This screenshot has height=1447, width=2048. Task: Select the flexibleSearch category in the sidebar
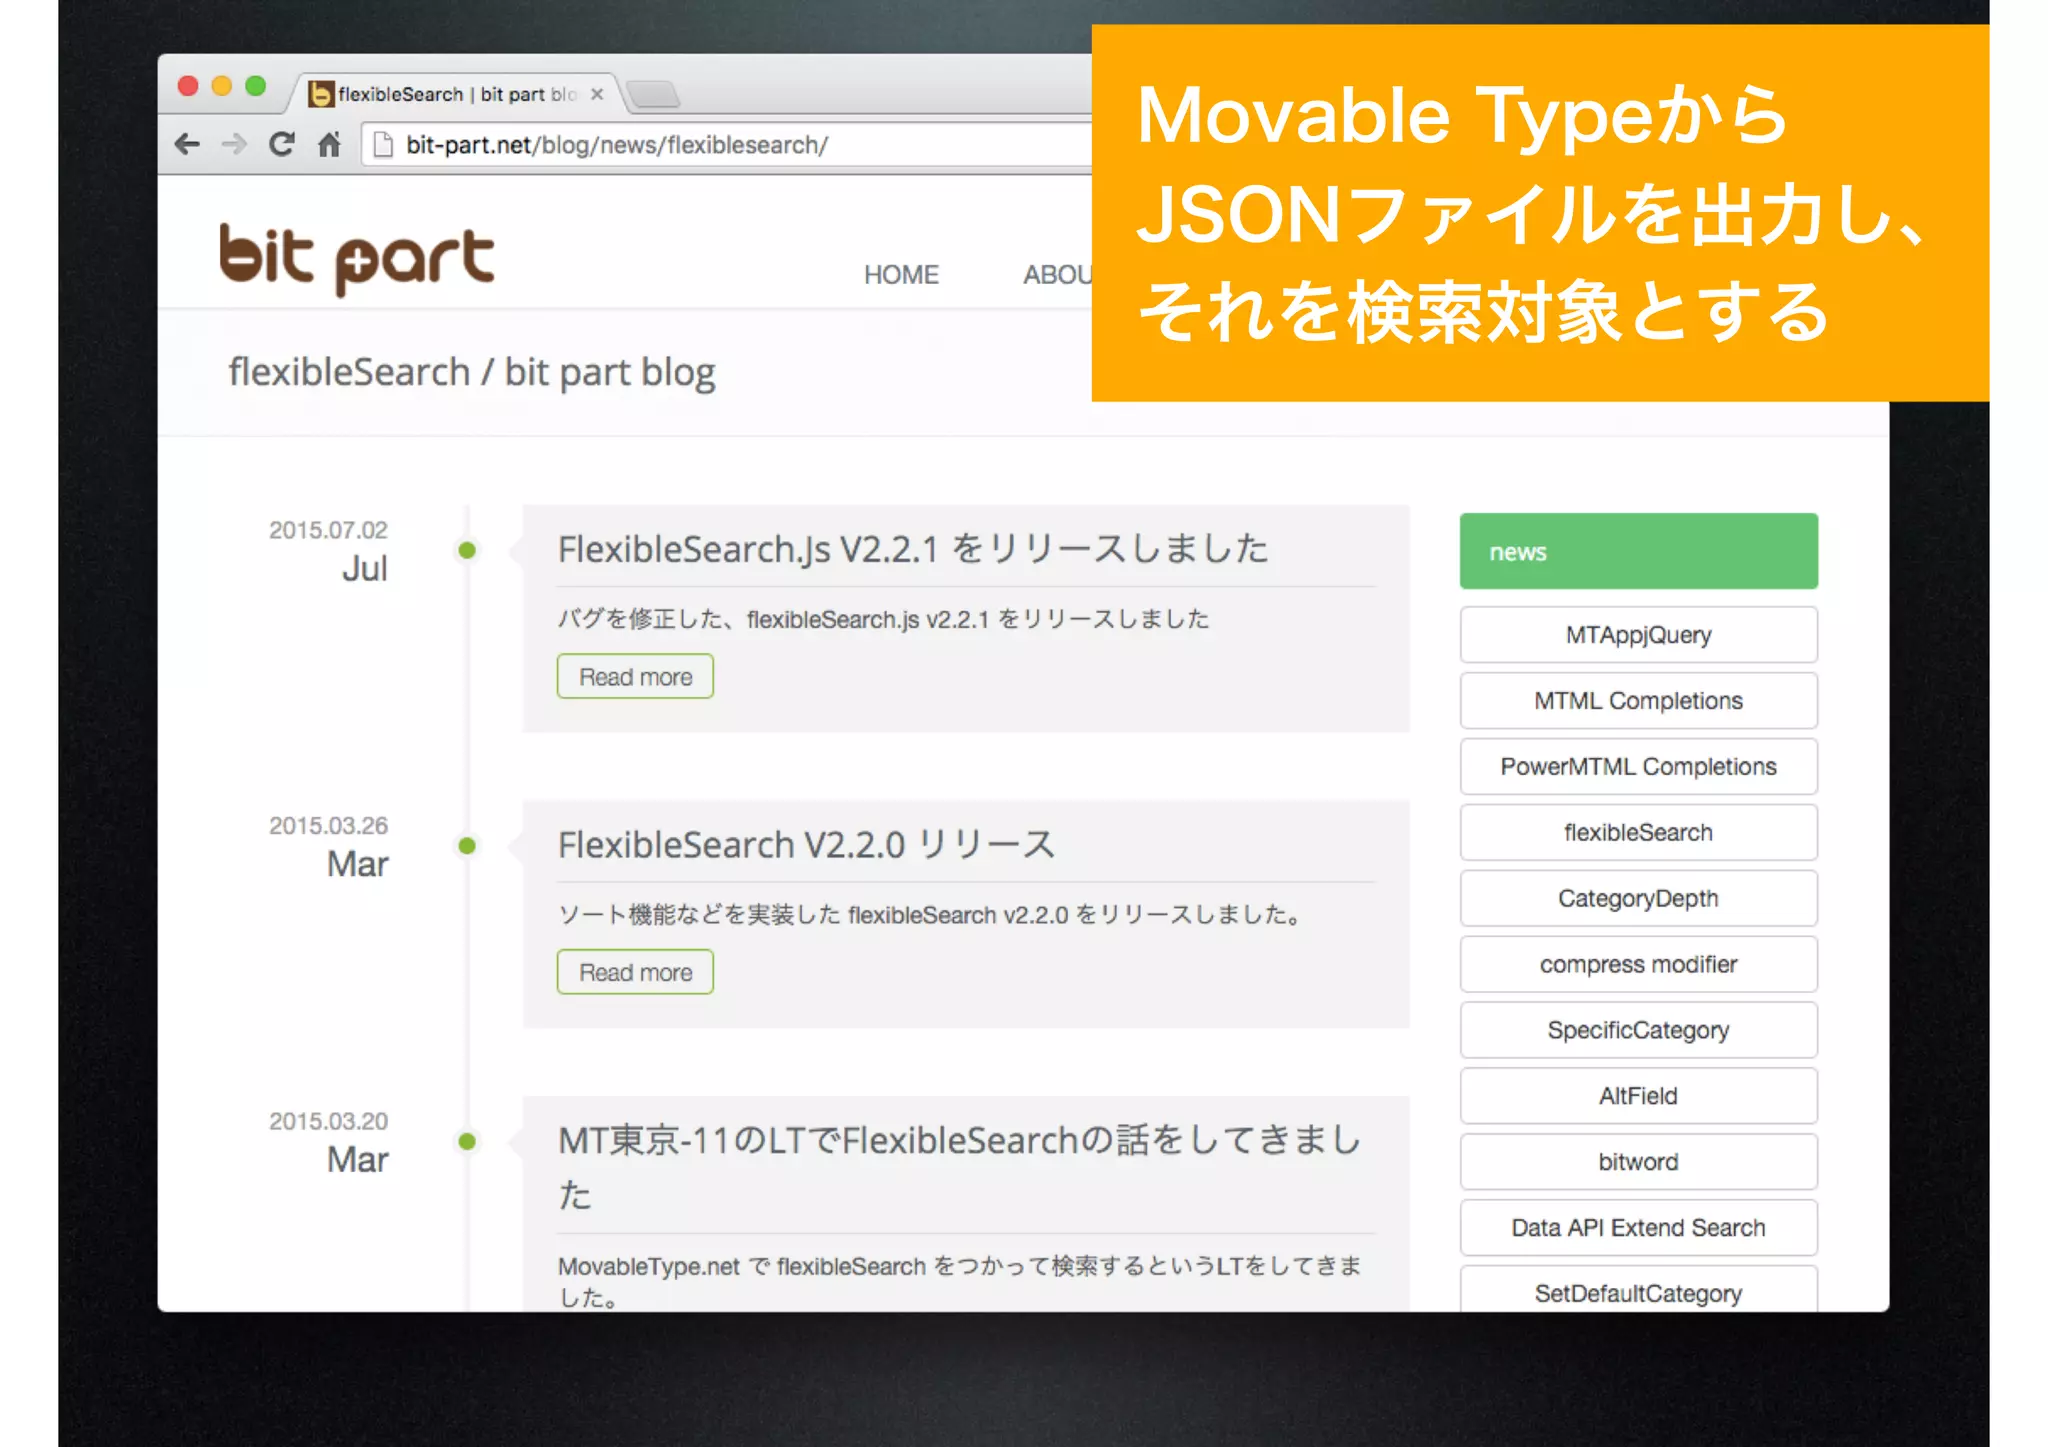tap(1638, 833)
